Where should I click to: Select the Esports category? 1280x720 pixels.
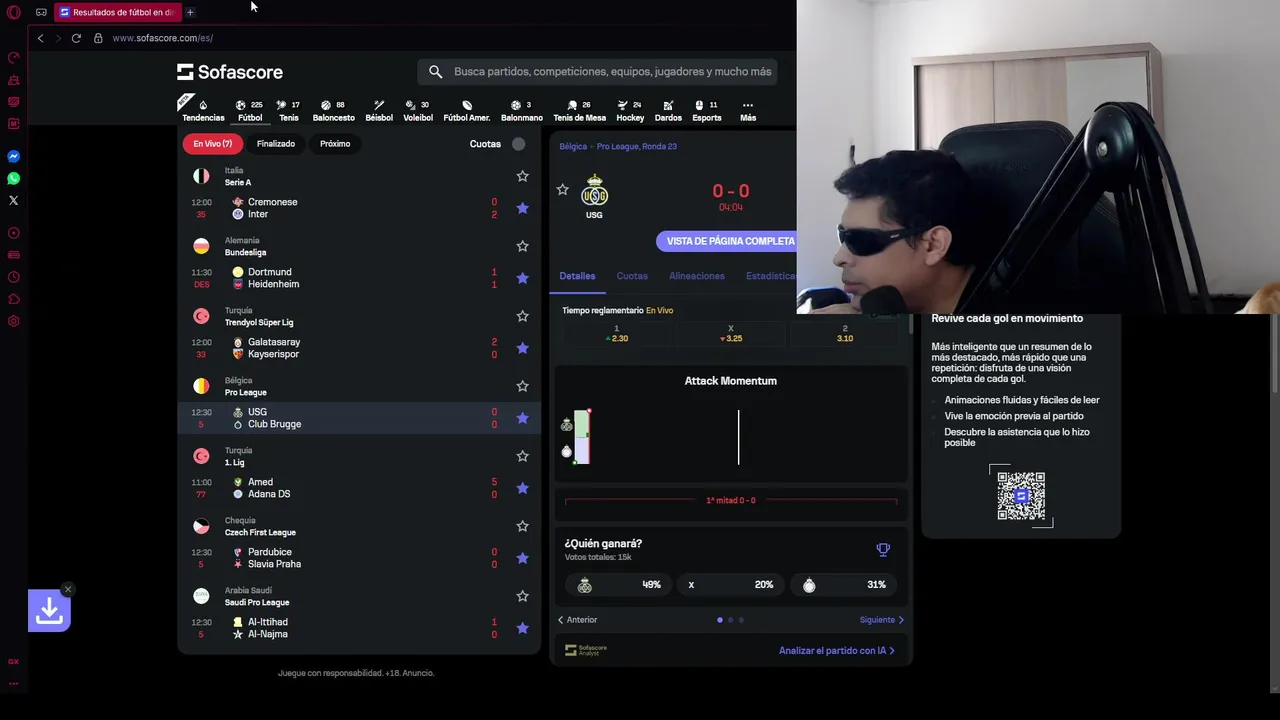(706, 110)
